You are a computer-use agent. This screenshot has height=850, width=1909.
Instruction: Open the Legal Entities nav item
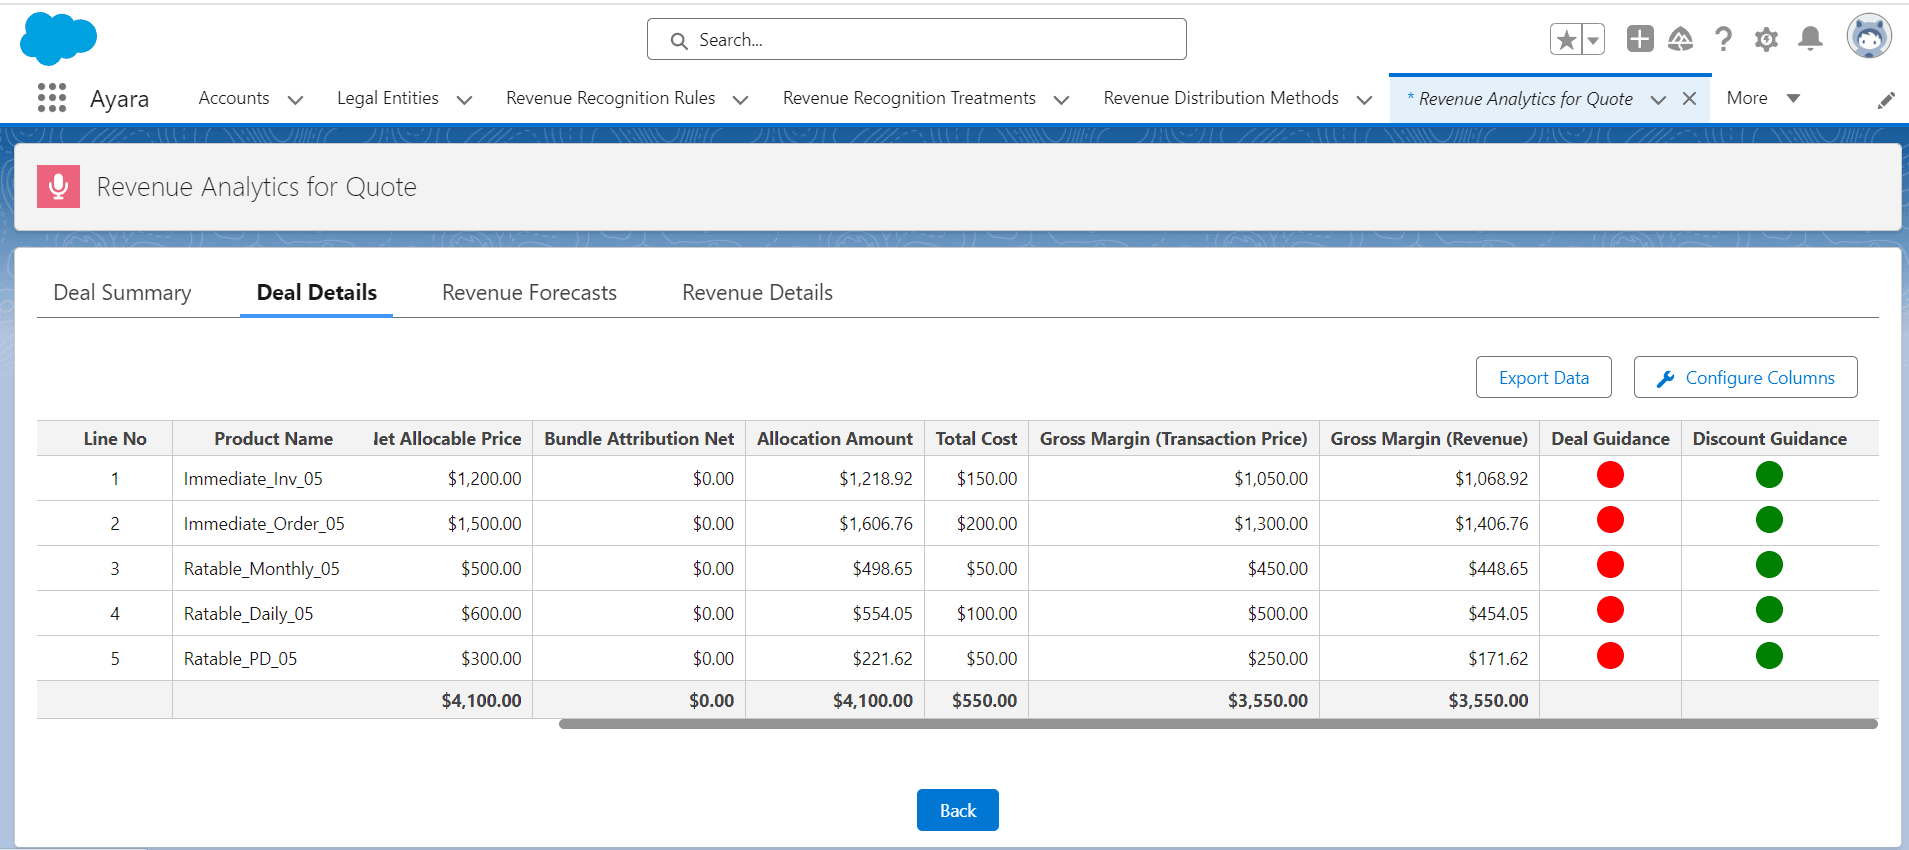point(388,98)
